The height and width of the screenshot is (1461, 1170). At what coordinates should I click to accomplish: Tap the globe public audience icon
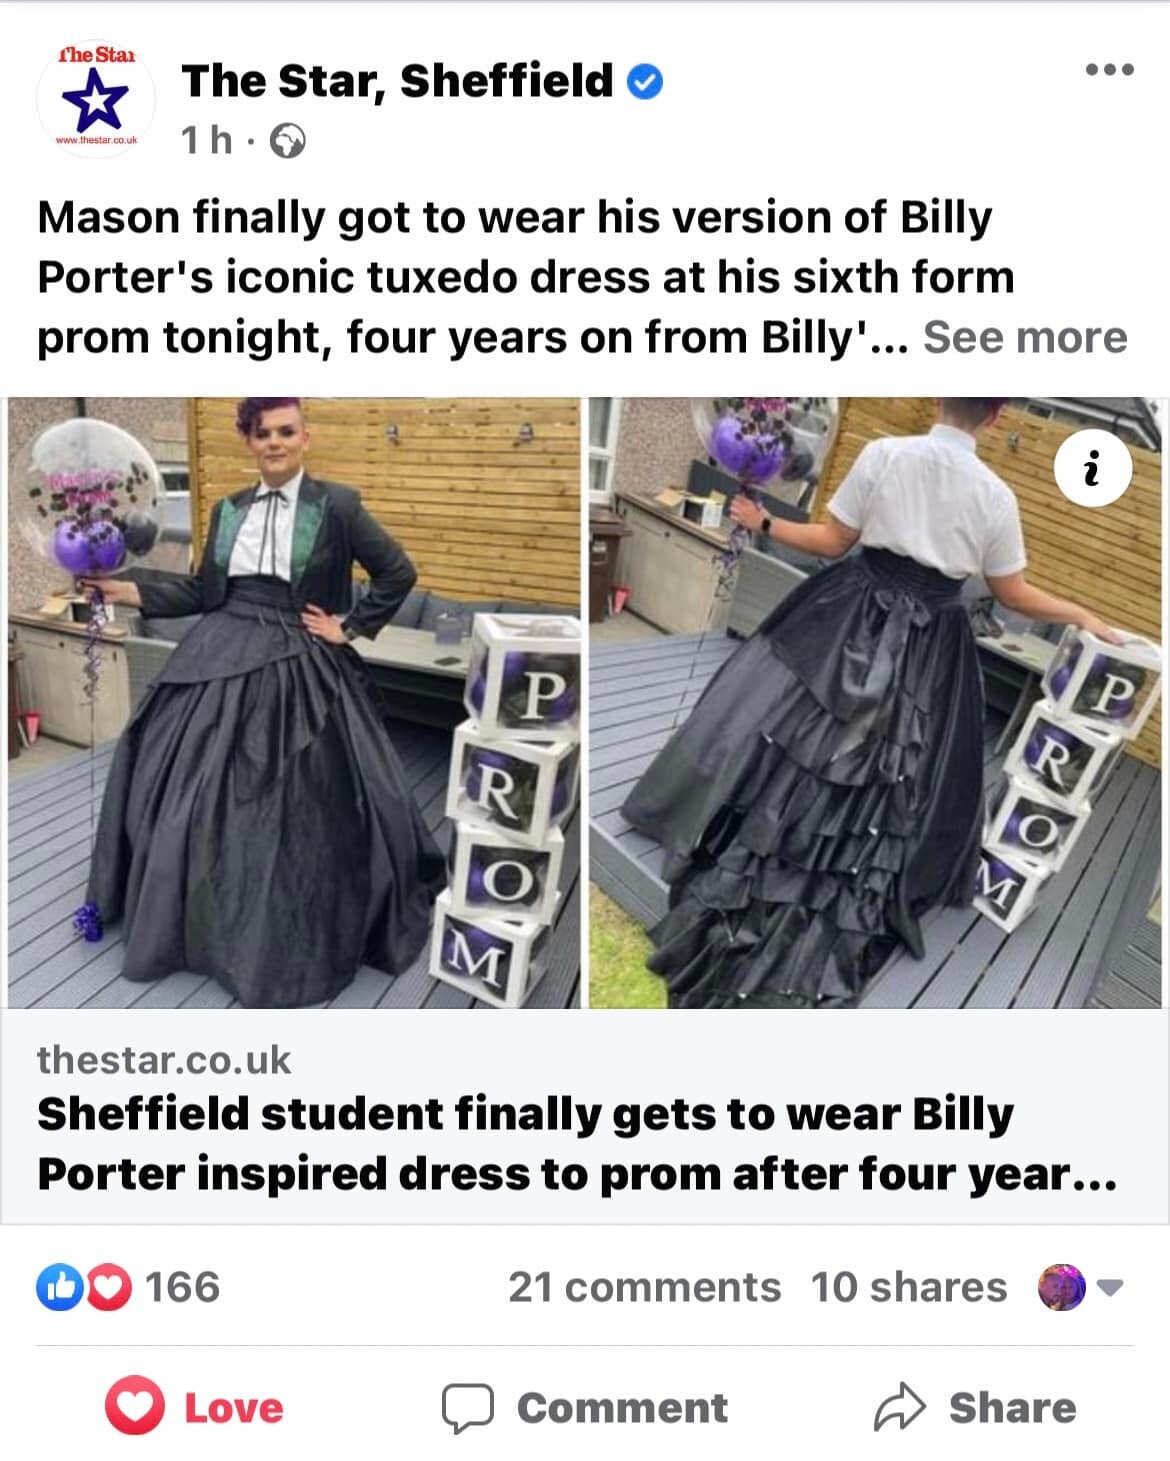pyautogui.click(x=288, y=141)
